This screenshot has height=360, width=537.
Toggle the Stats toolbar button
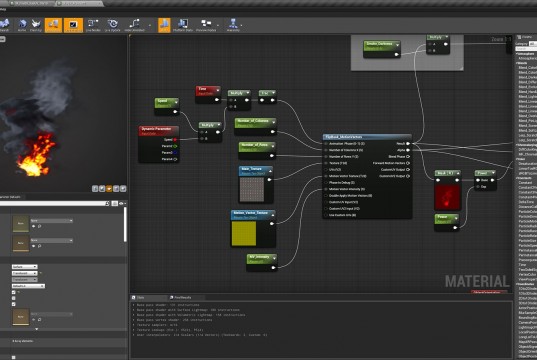164,25
